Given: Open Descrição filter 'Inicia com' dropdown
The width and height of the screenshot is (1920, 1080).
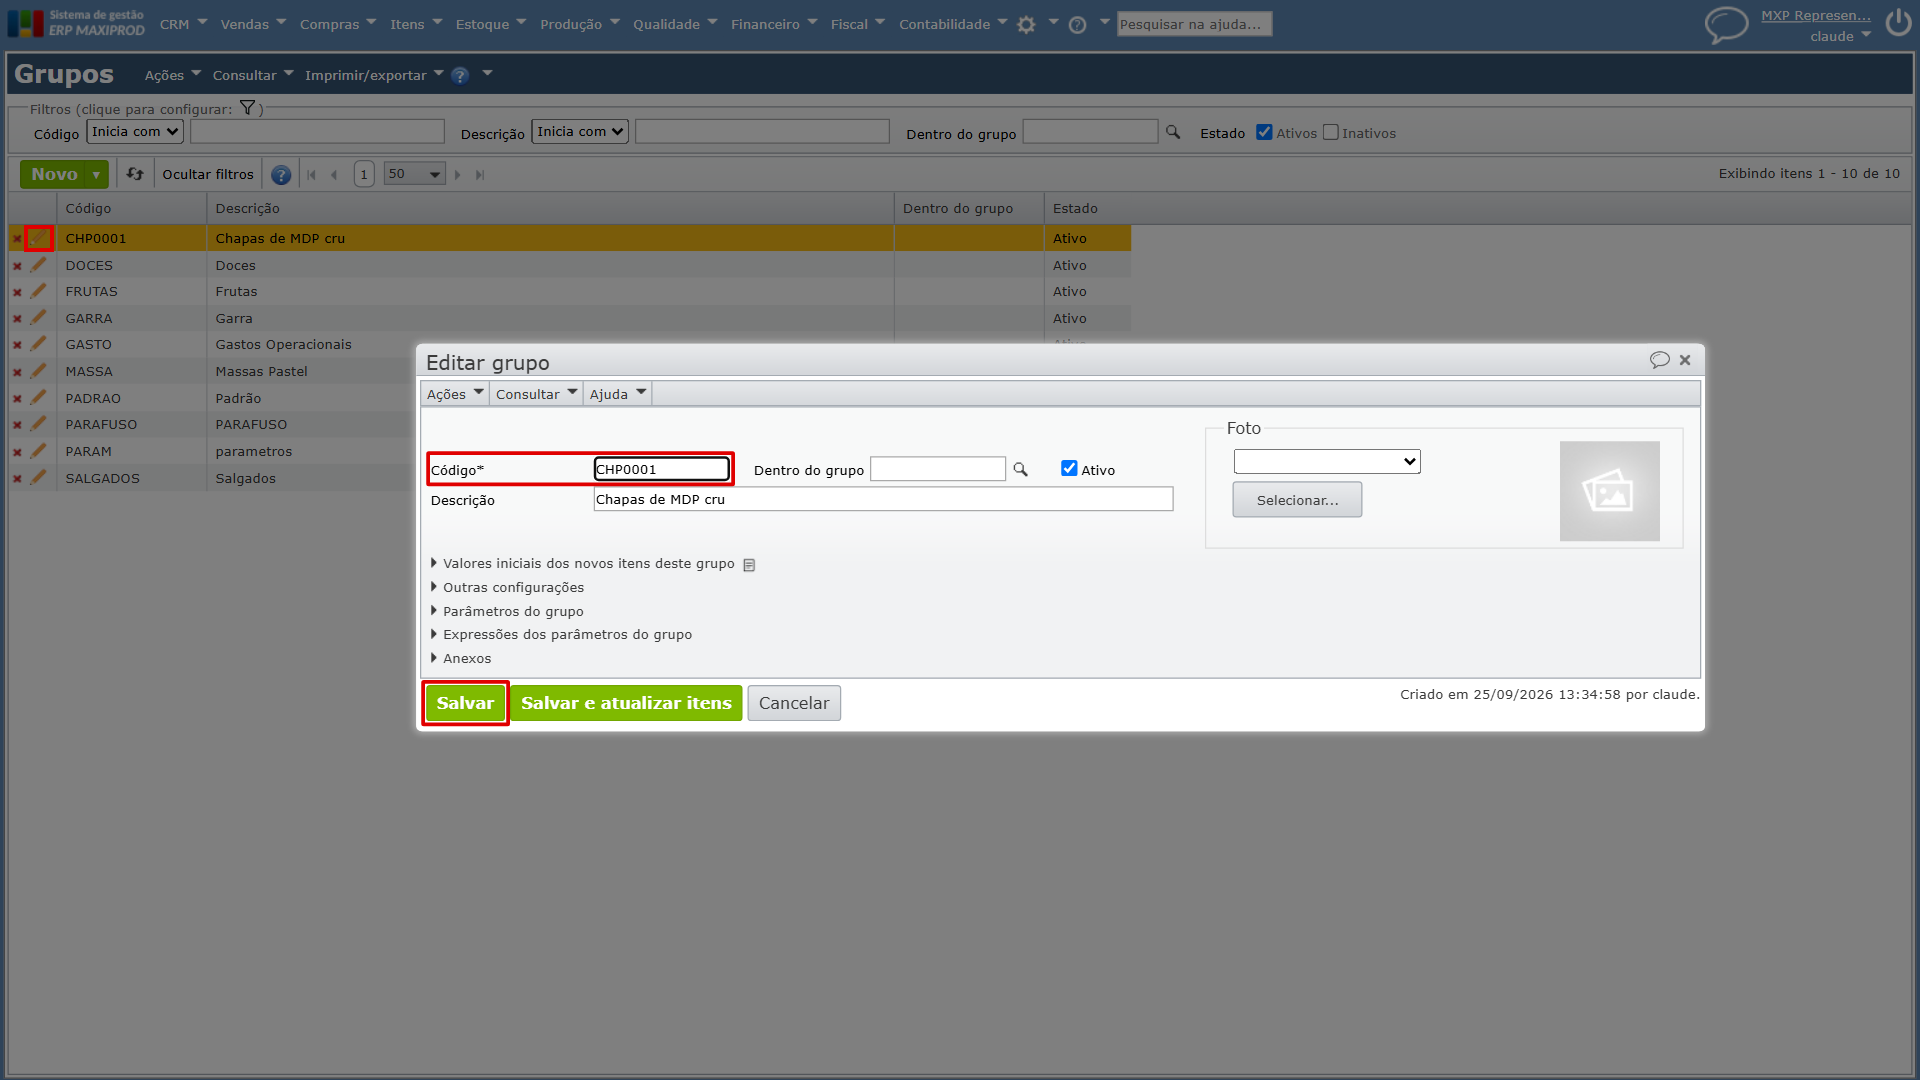Looking at the screenshot, I should pos(580,131).
